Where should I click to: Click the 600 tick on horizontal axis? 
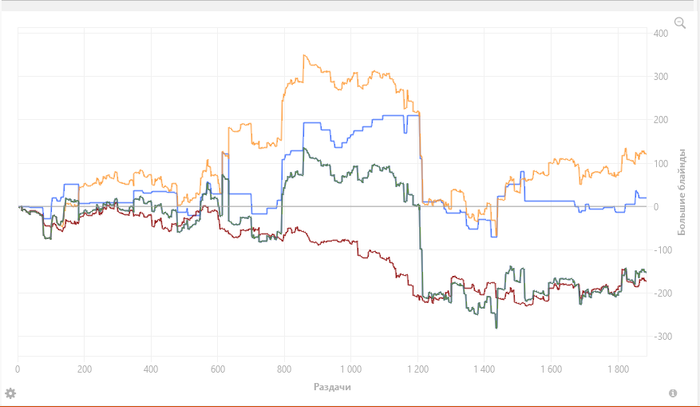(217, 368)
